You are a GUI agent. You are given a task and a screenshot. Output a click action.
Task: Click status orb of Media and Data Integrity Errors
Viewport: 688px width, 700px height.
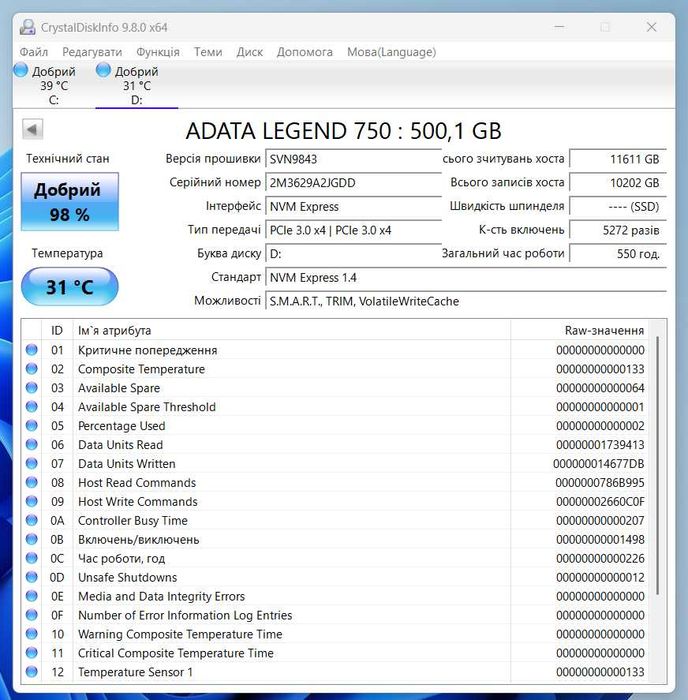click(x=32, y=596)
